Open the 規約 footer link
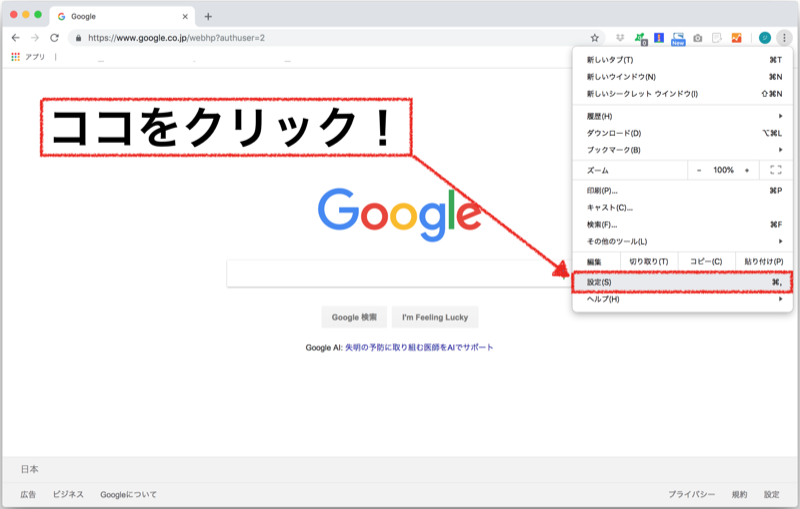The height and width of the screenshot is (509, 800). click(739, 494)
